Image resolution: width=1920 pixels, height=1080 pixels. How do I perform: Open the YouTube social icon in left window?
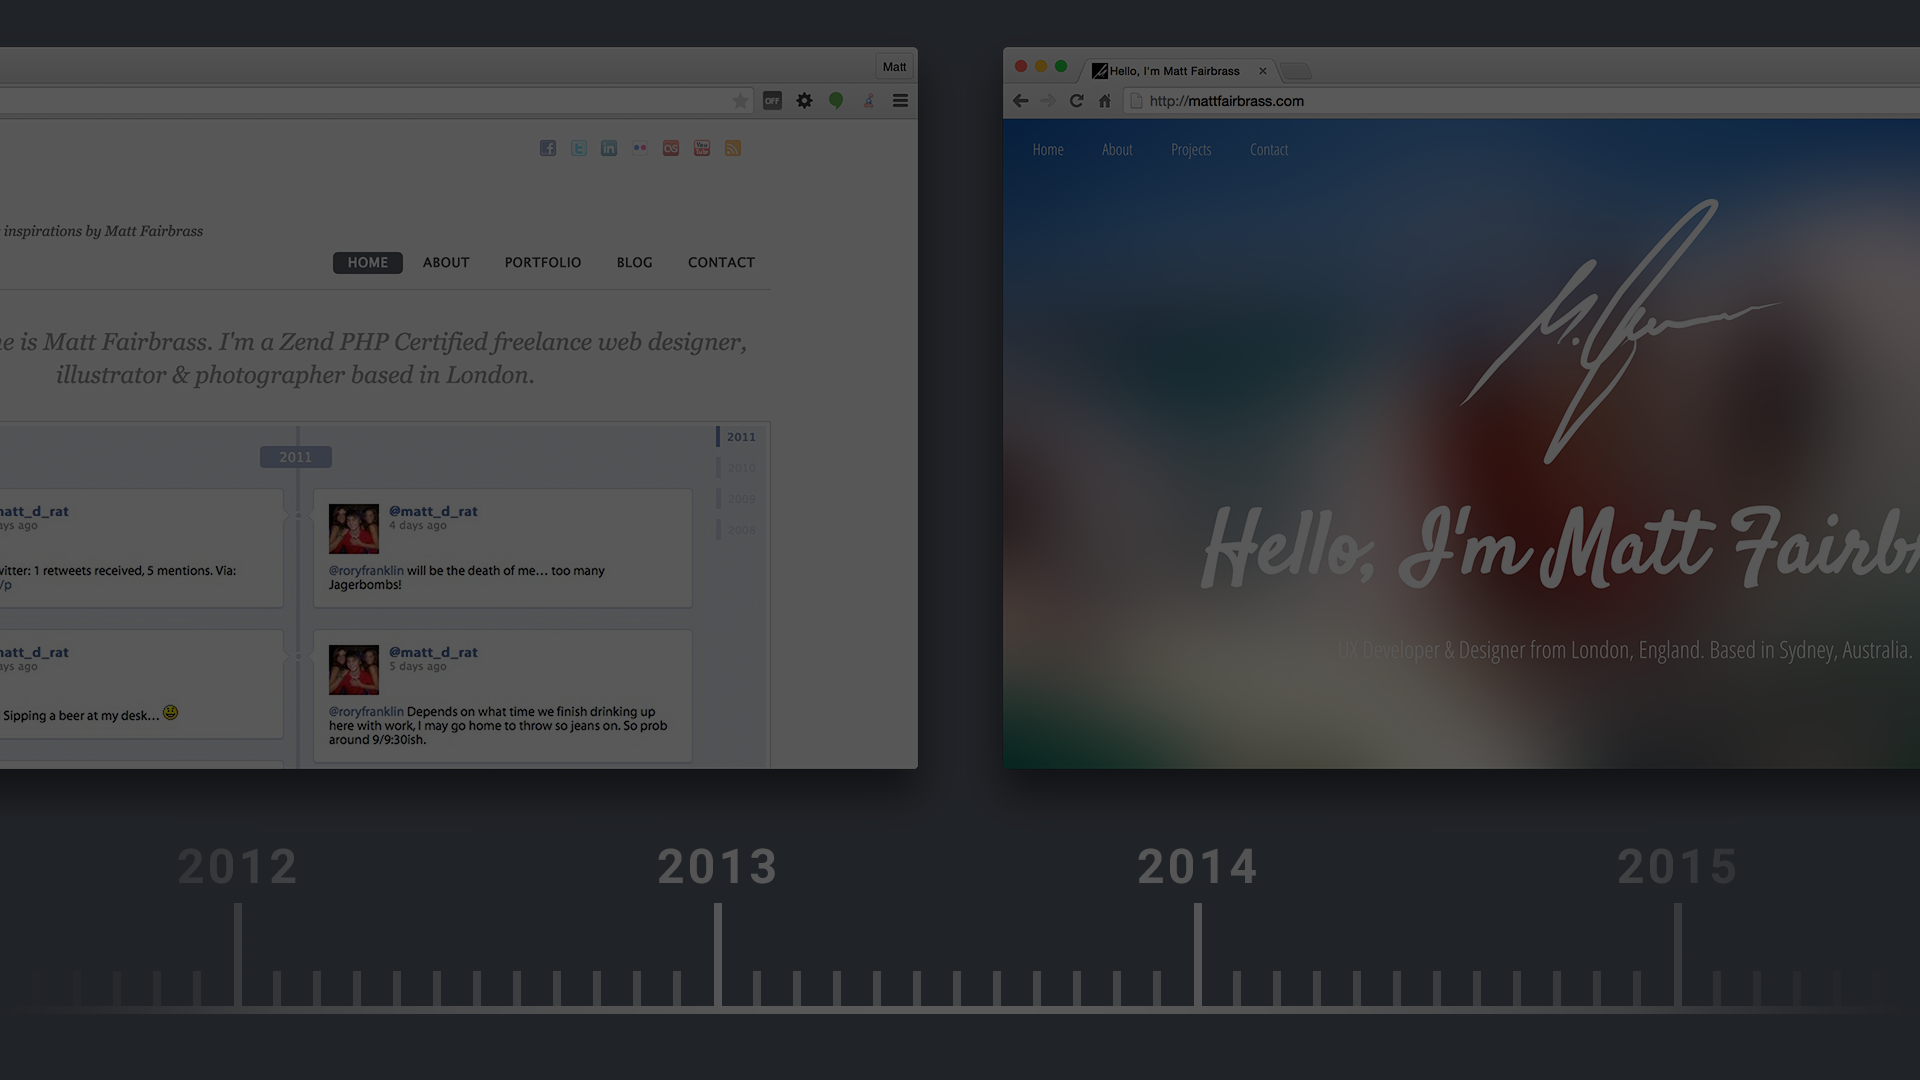click(x=702, y=148)
